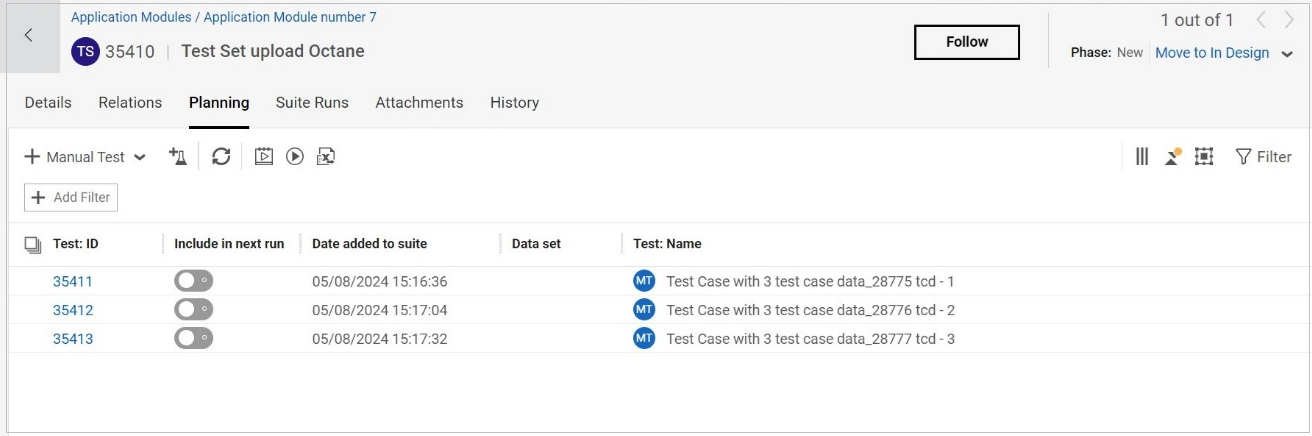Open the phase dropdown chevron
Screen dimensions: 1312x436
click(1287, 54)
